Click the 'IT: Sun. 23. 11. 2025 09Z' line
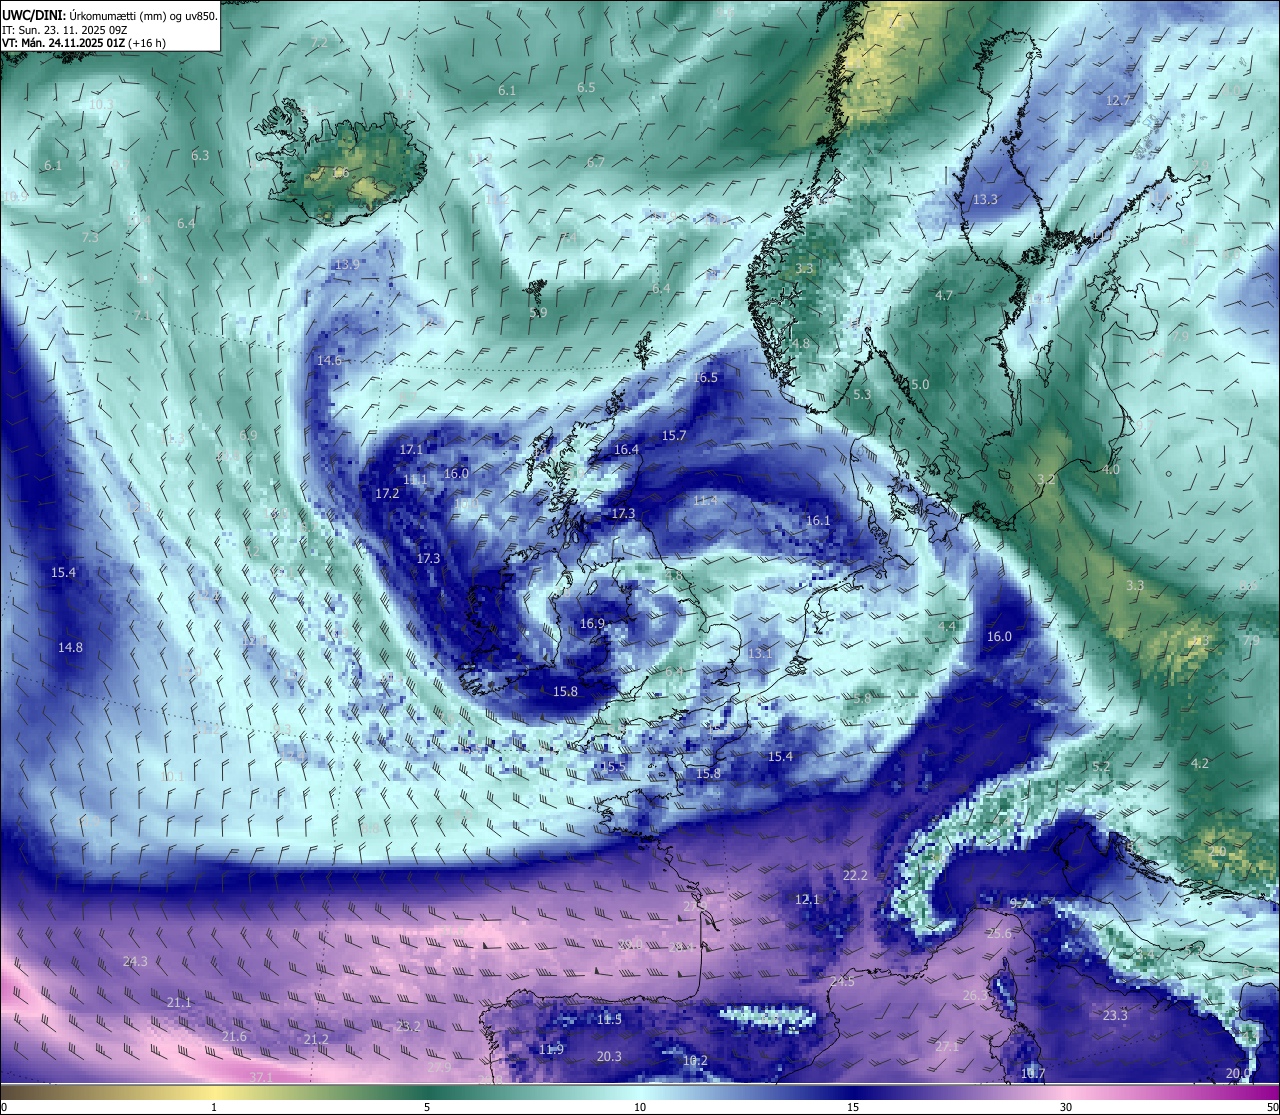 click(x=64, y=30)
